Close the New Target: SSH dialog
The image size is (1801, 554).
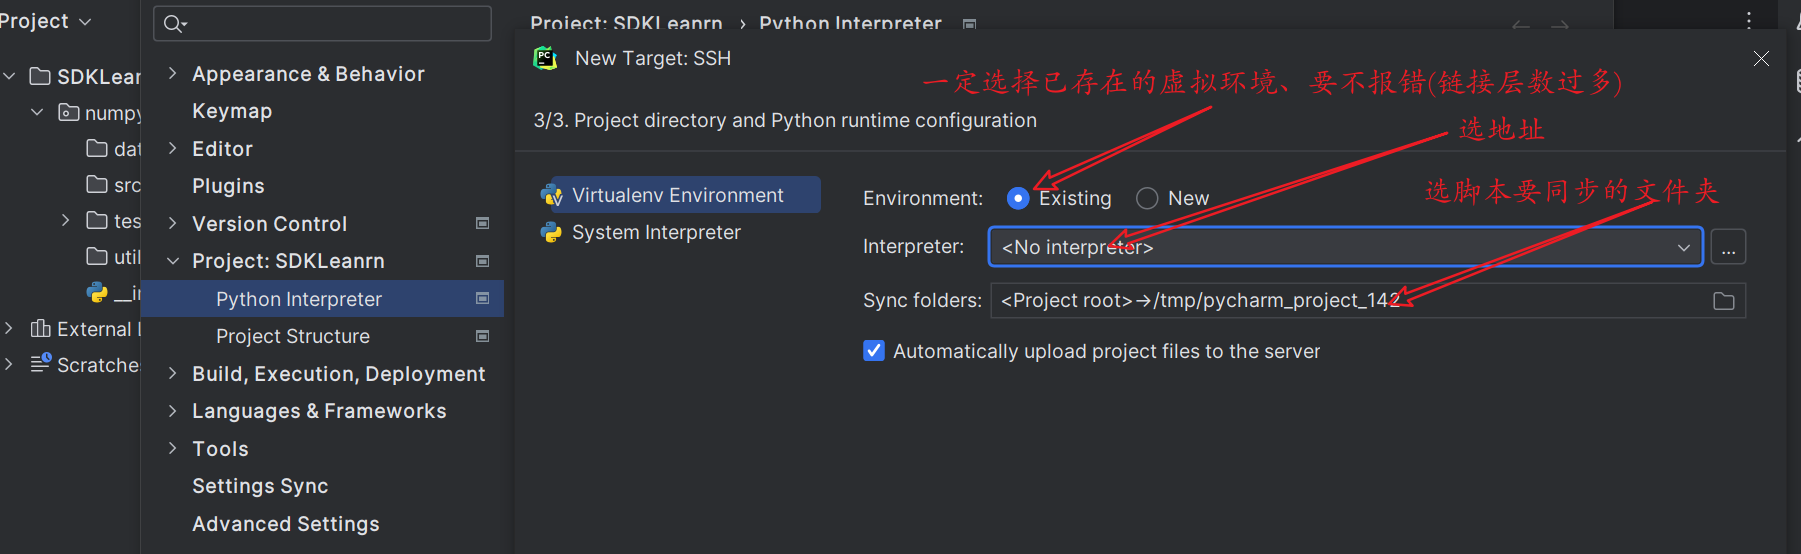(x=1761, y=58)
